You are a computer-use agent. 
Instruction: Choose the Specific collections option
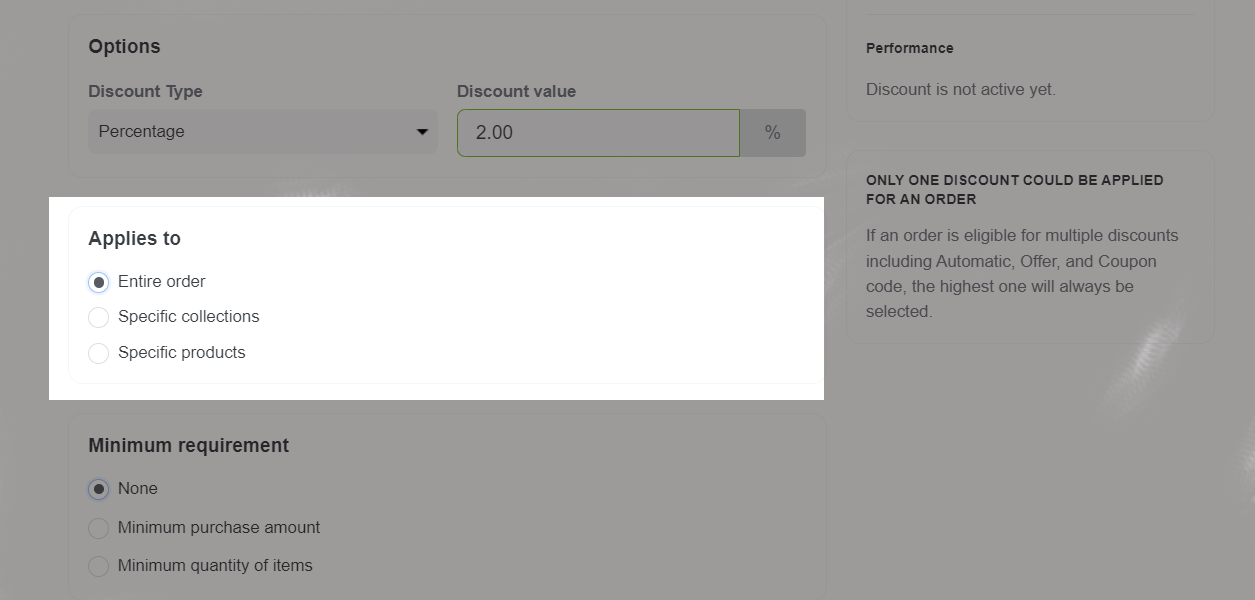[x=98, y=317]
